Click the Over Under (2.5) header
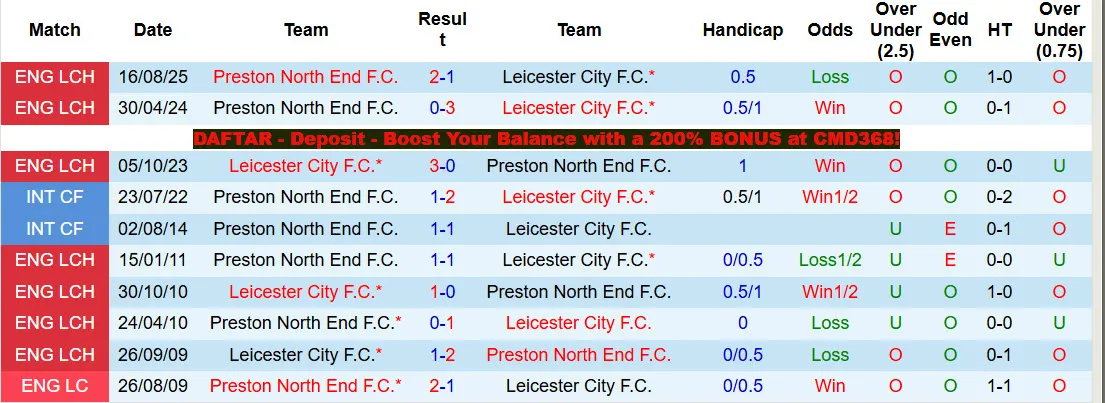The width and height of the screenshot is (1105, 403). (x=895, y=30)
